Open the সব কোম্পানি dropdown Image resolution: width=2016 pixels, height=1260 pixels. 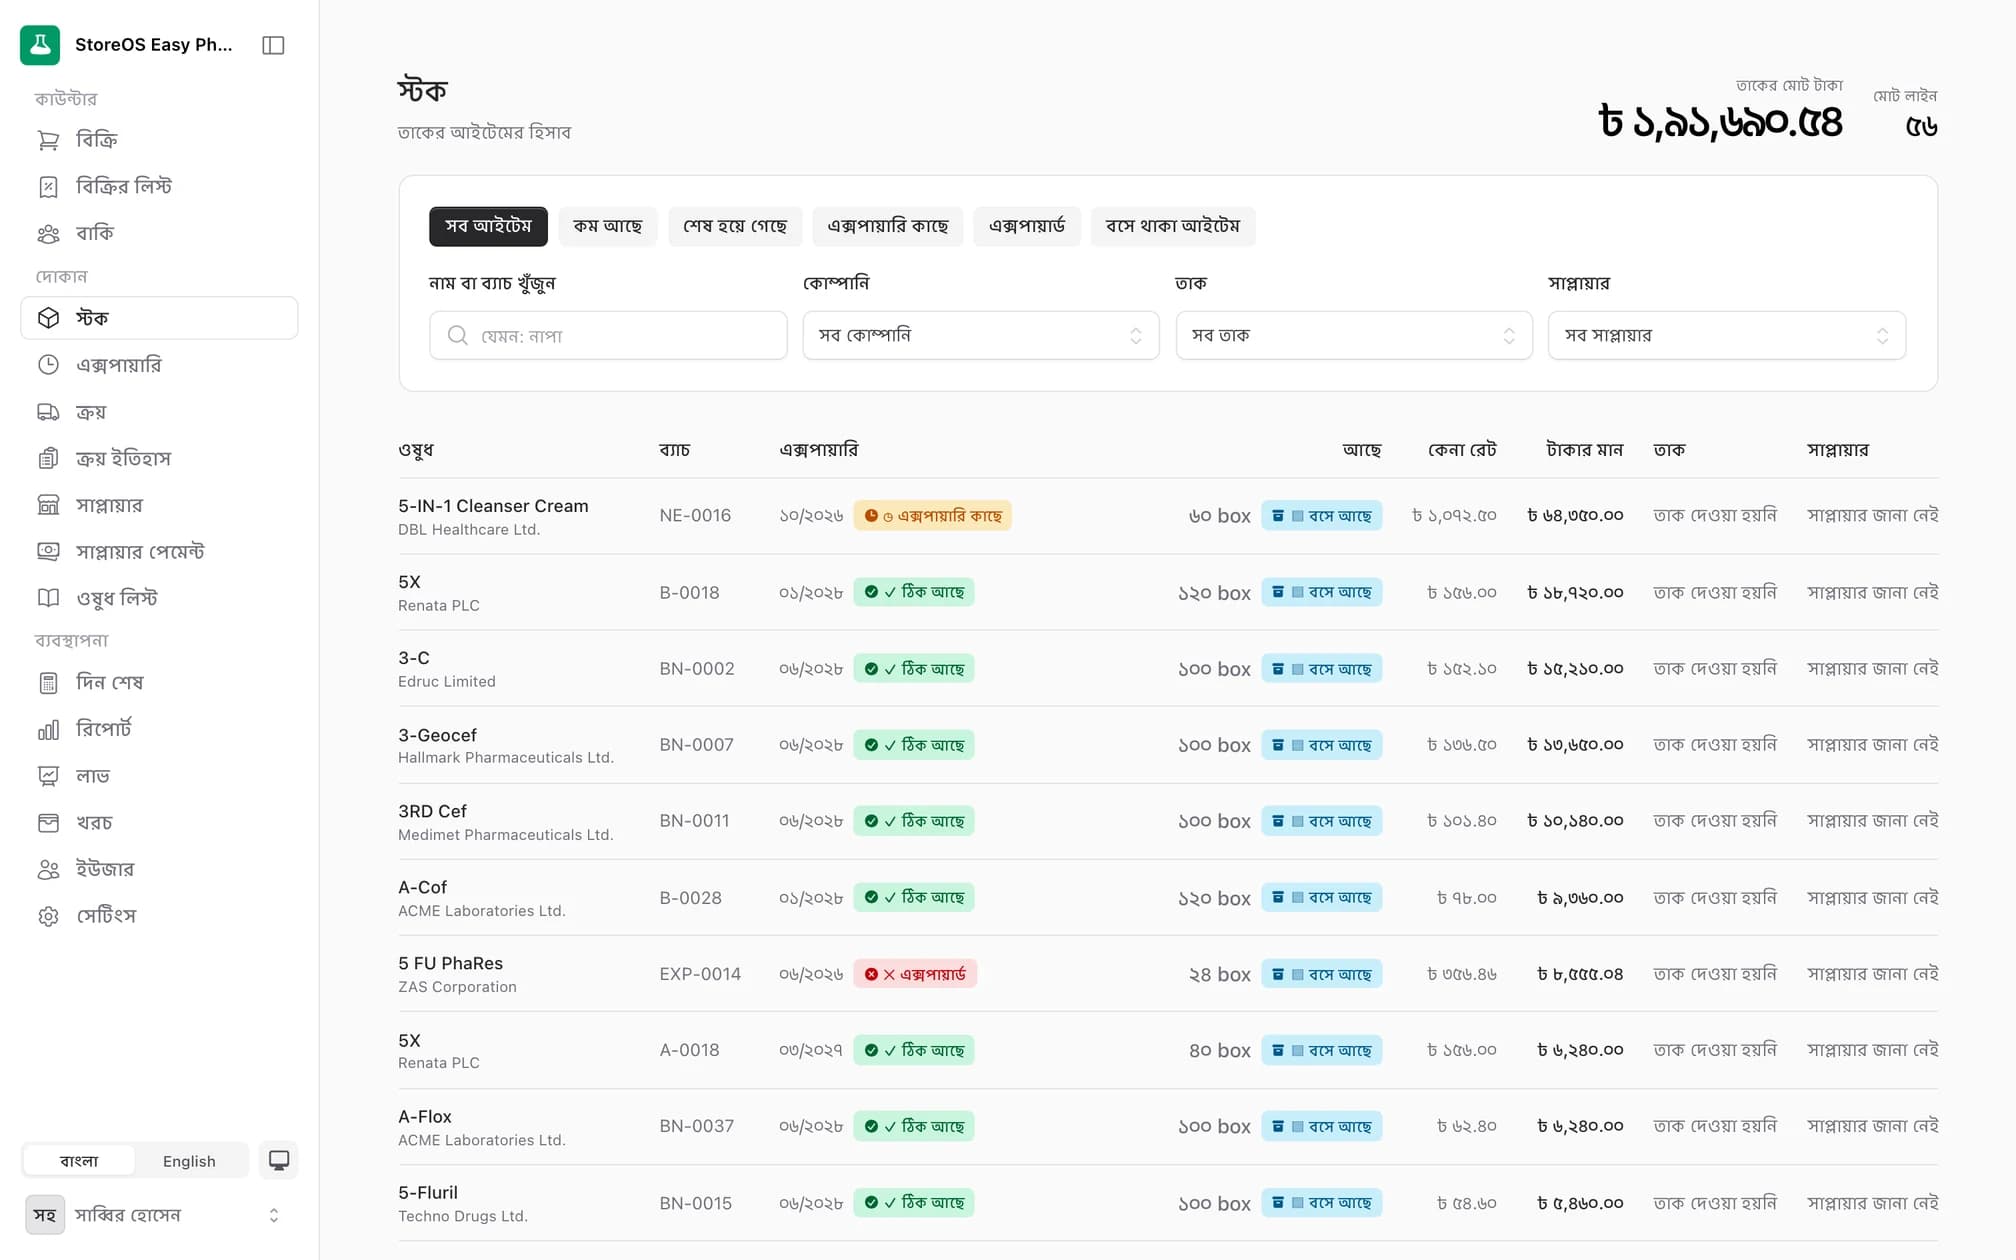tap(980, 336)
